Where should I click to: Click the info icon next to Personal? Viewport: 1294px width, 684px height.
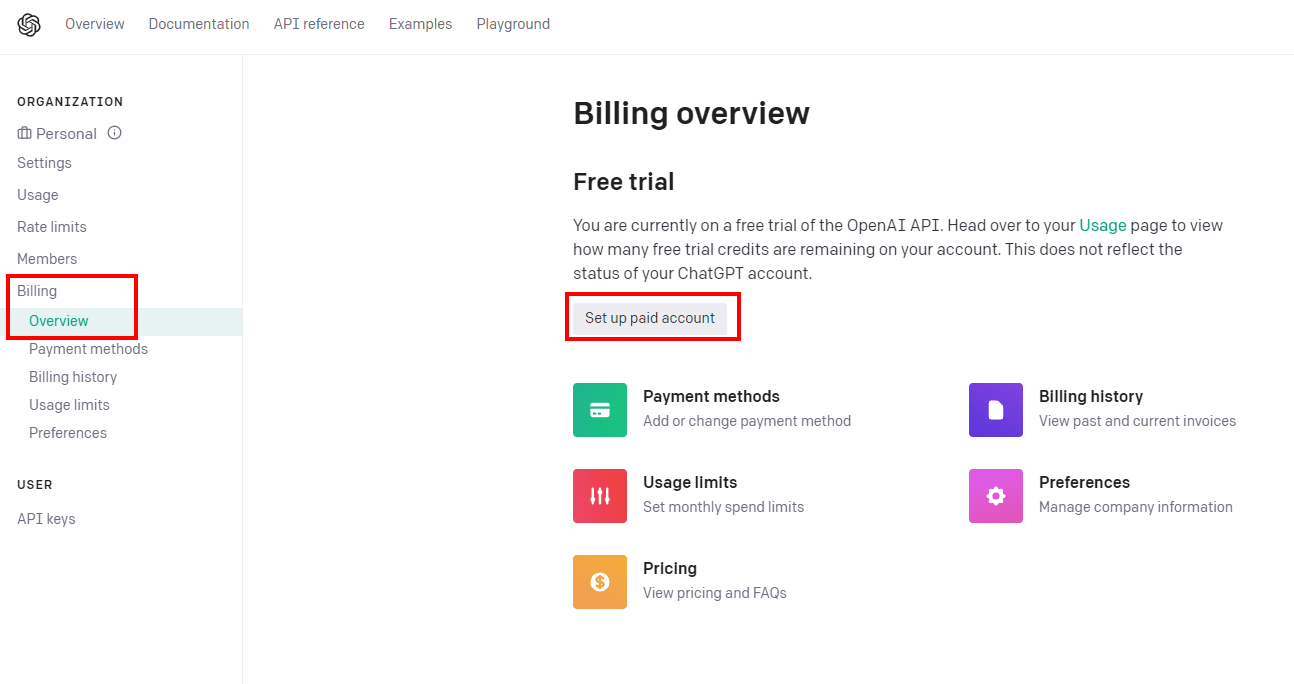tap(115, 133)
